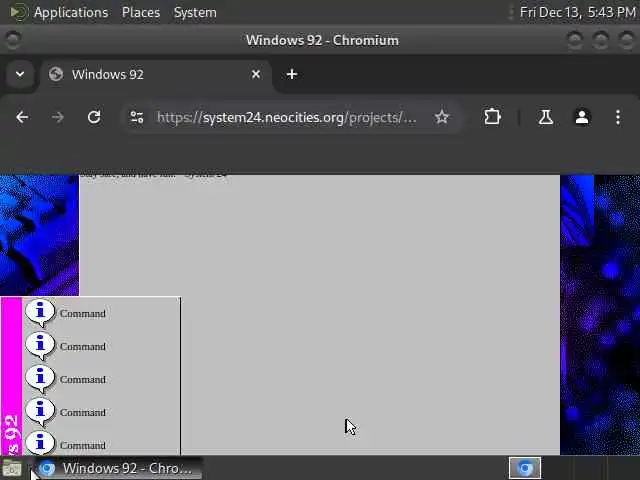Image resolution: width=640 pixels, height=480 pixels.
Task: Open Chrome Labs flask icon
Action: (546, 118)
